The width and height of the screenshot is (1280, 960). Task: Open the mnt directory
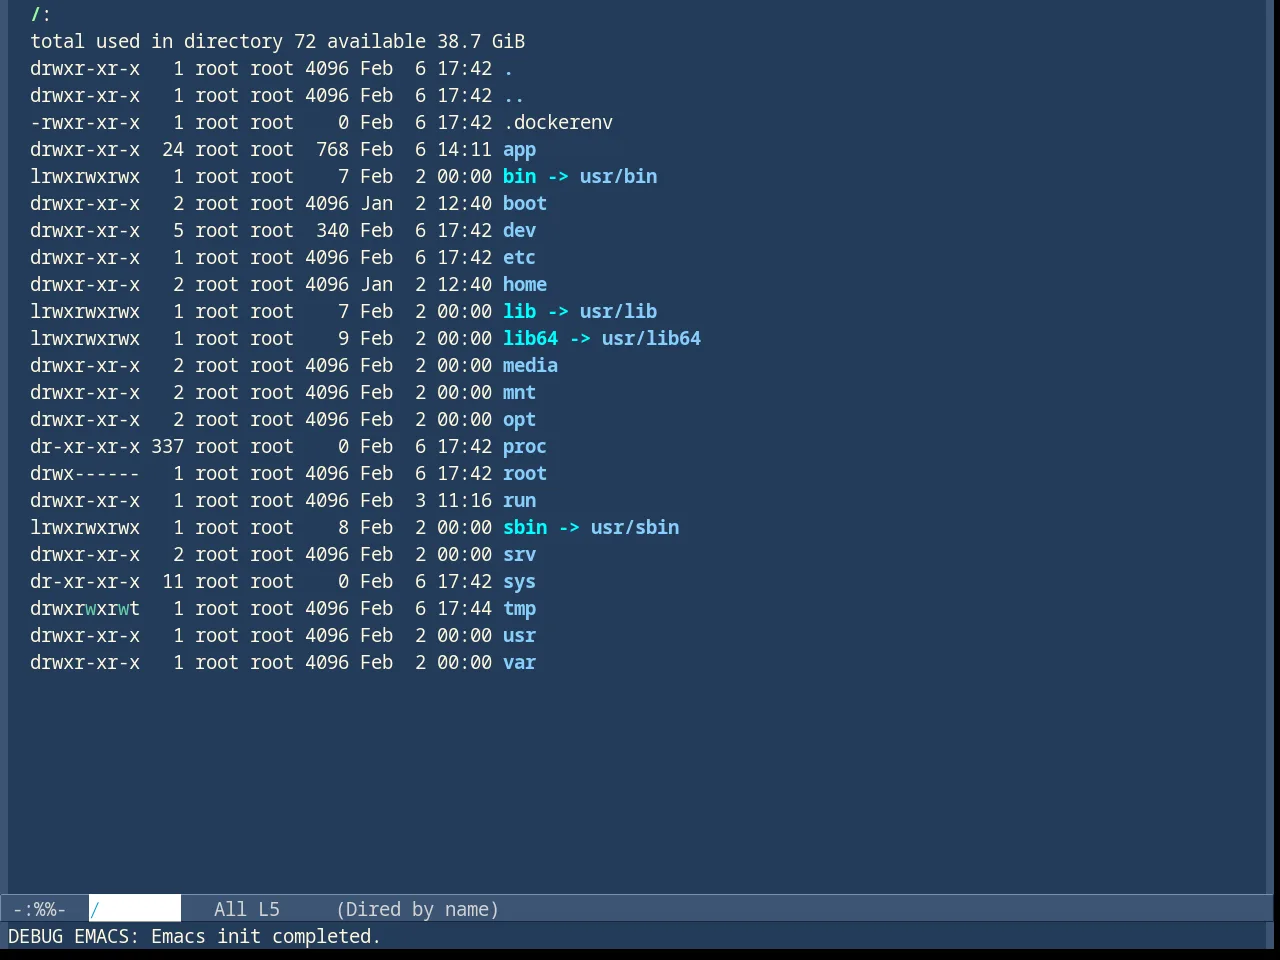[519, 392]
